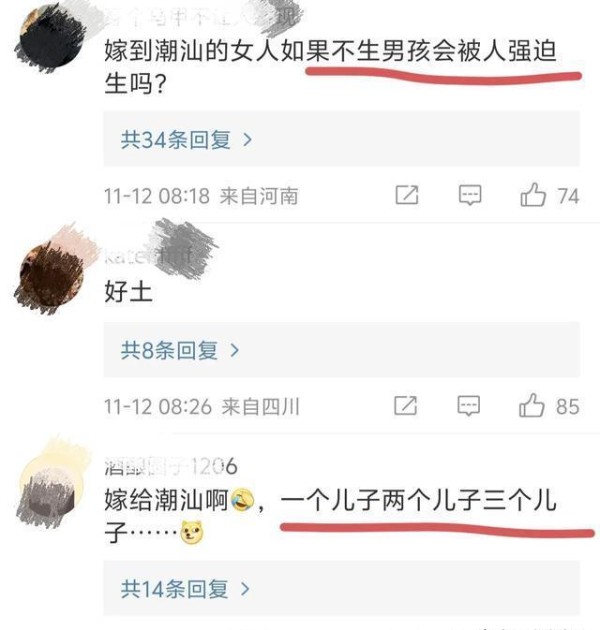Tap the 85 like count

567,407
